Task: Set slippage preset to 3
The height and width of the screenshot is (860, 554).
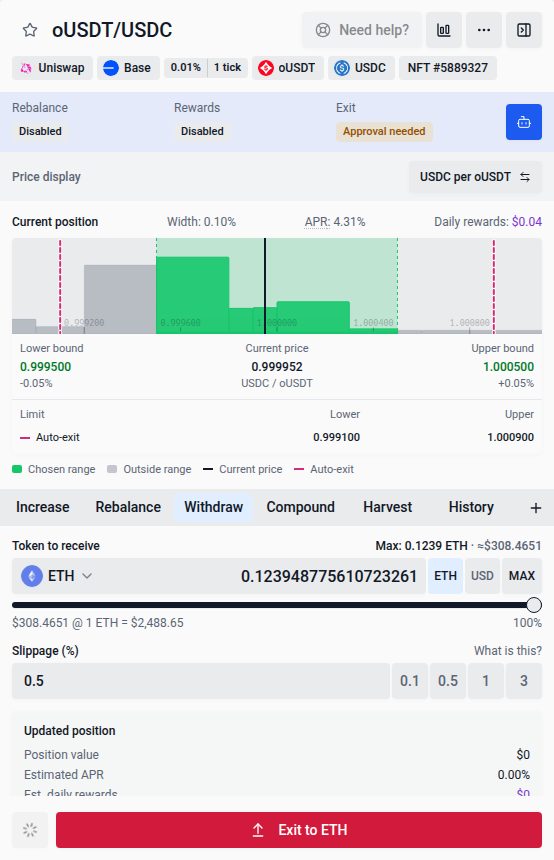Action: coord(524,681)
